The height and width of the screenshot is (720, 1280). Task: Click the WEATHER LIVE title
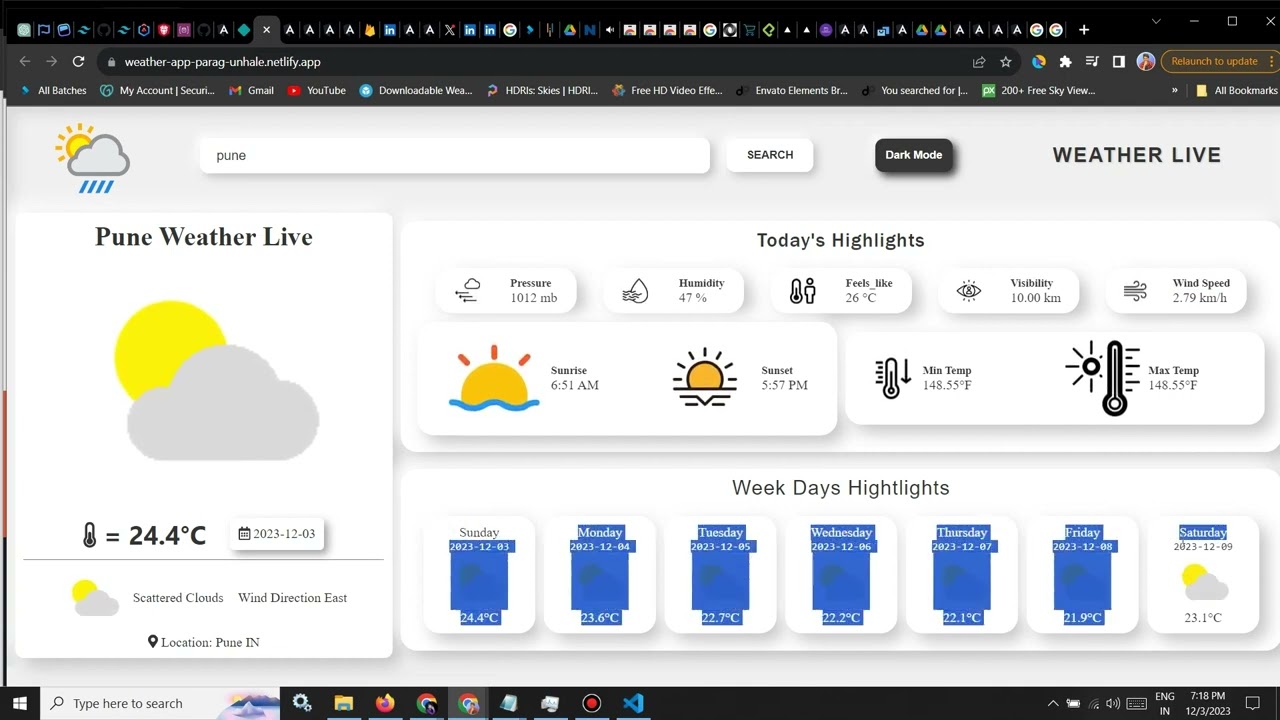coord(1137,155)
